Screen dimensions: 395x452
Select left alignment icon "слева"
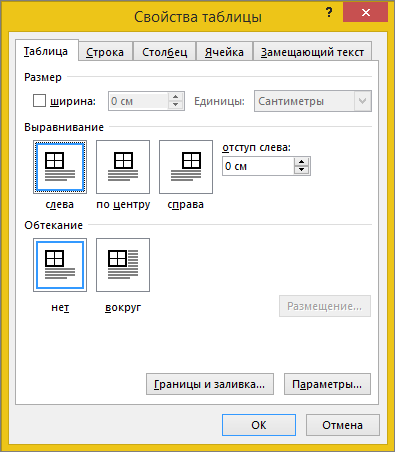[x=60, y=167]
